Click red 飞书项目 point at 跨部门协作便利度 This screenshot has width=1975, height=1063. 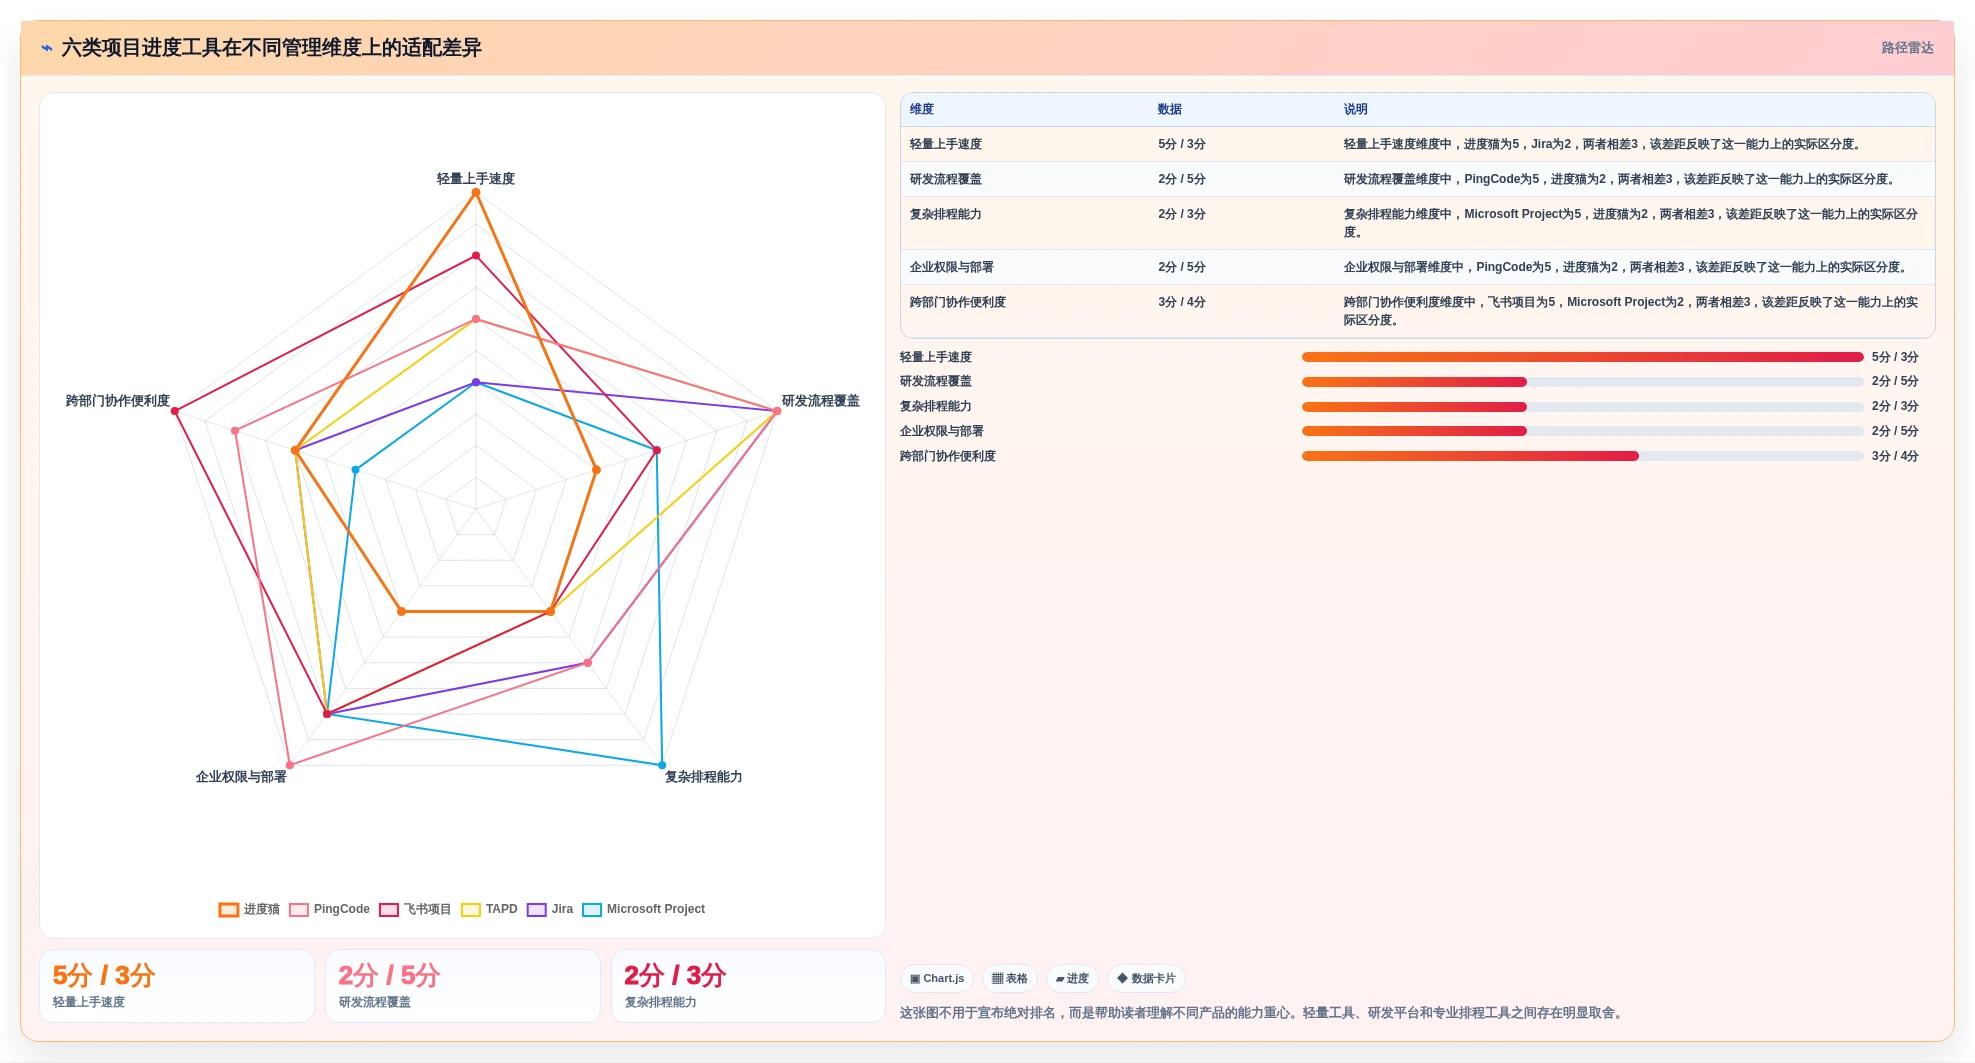click(175, 411)
